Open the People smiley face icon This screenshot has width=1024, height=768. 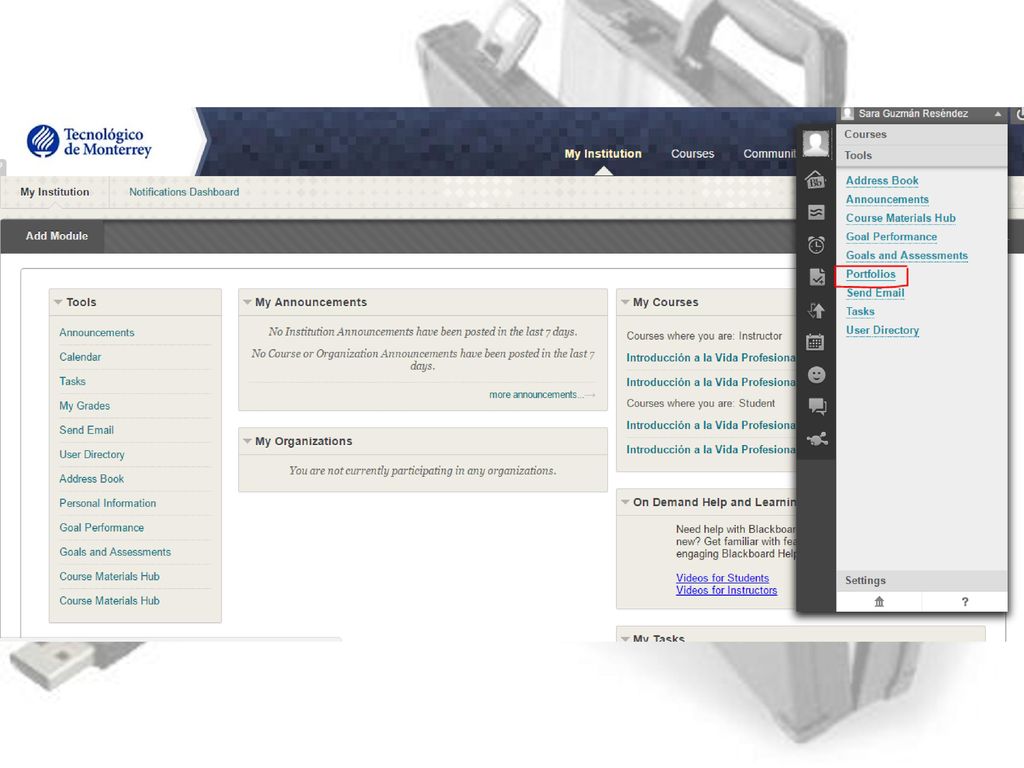pos(816,374)
